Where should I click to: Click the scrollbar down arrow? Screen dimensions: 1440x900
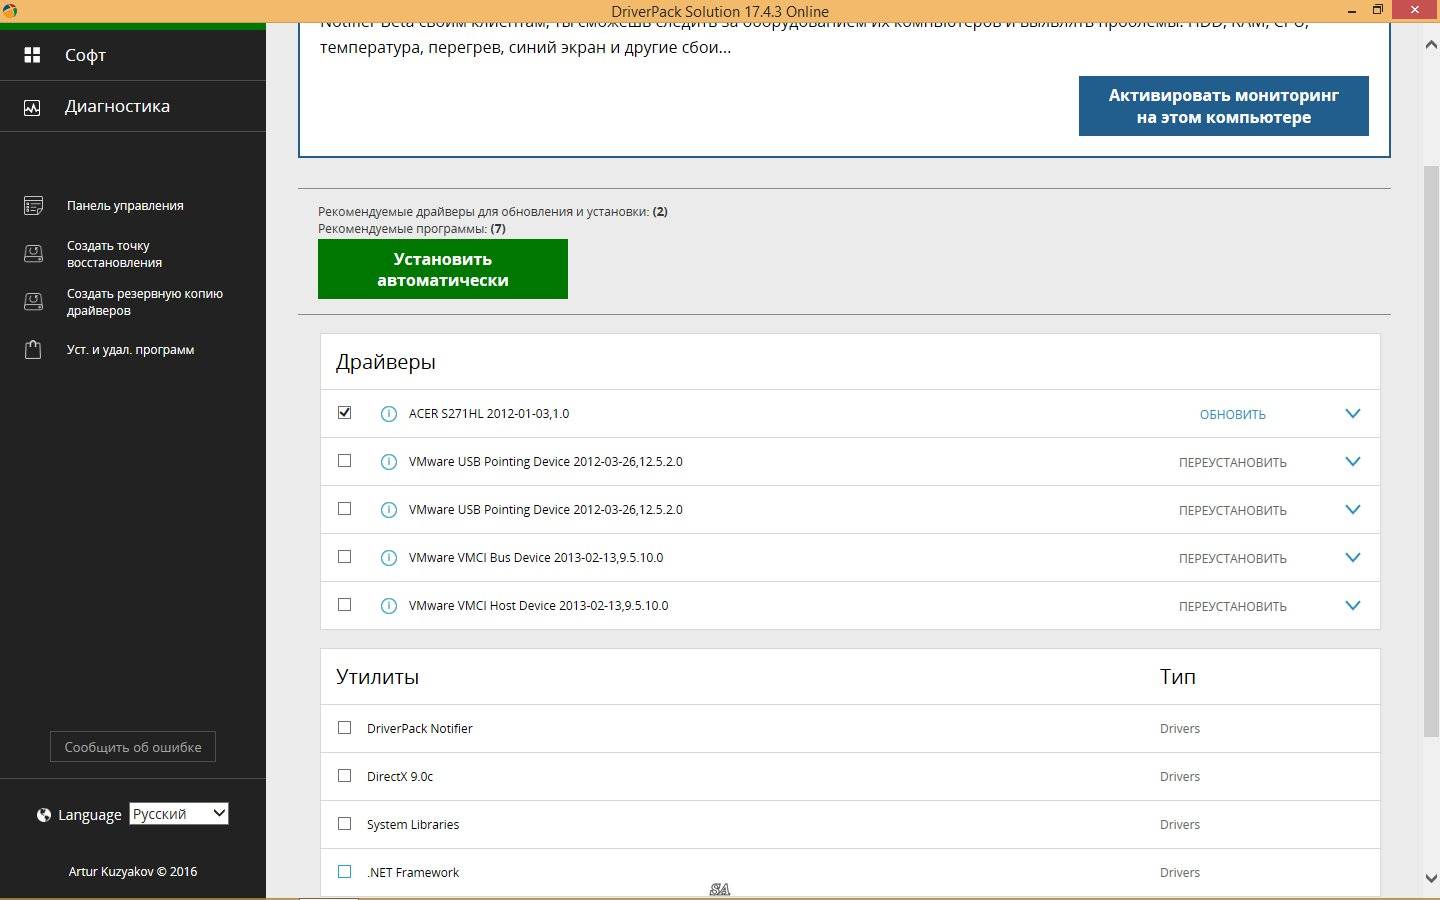click(x=1430, y=878)
